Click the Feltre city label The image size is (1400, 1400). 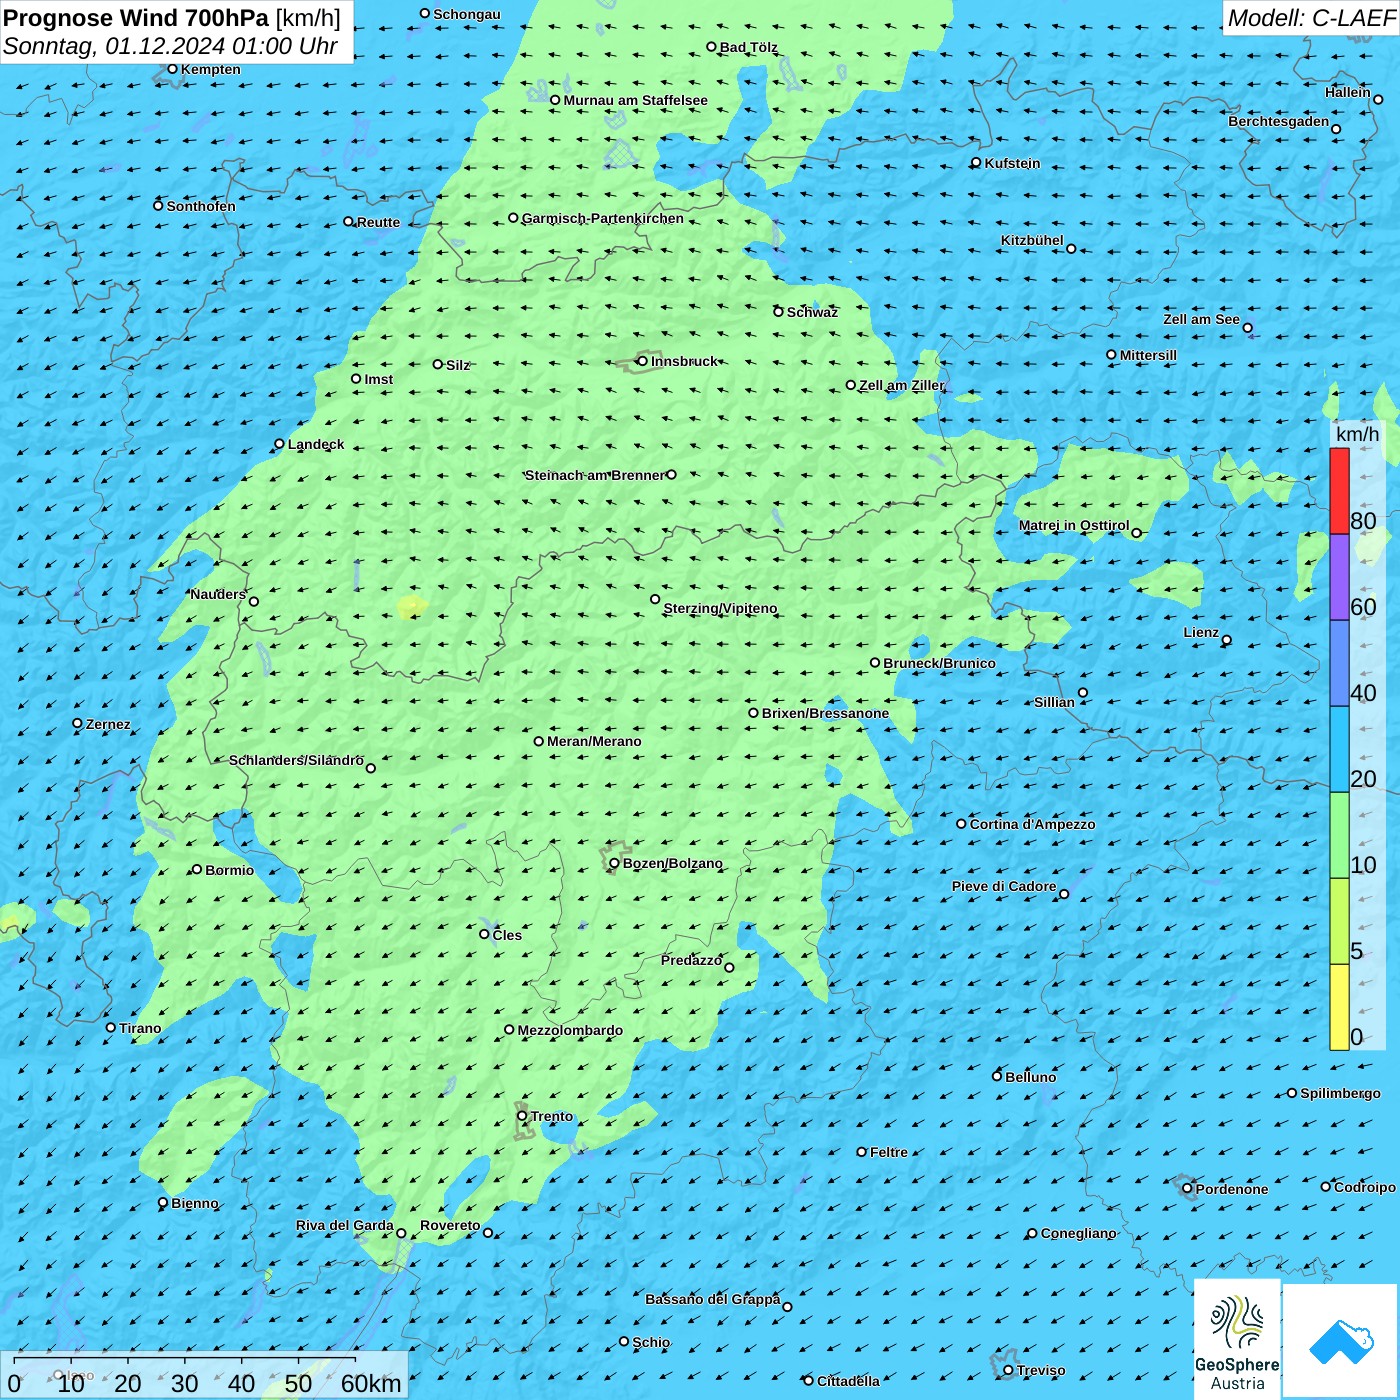pos(889,1152)
